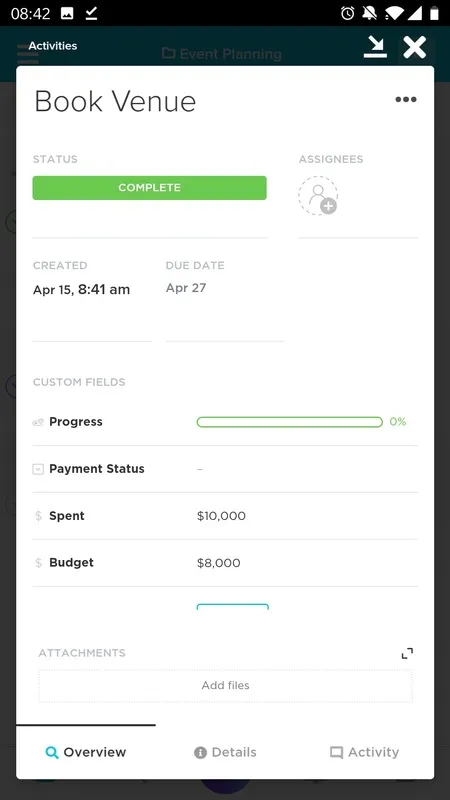Tap the Activity chat bubble icon

(336, 753)
